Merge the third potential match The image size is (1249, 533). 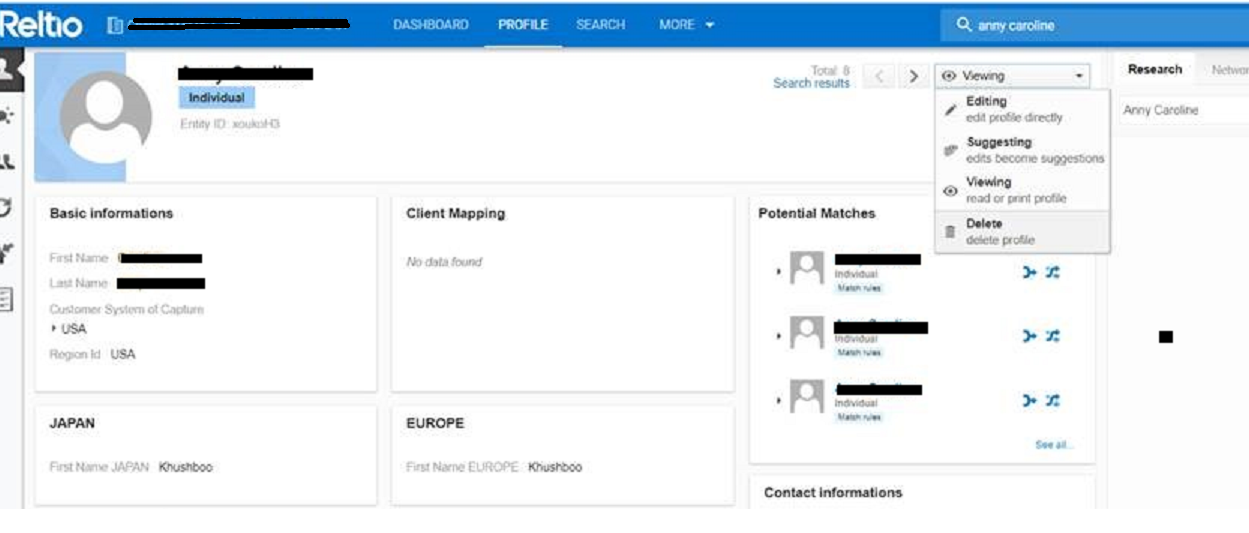(x=1029, y=400)
